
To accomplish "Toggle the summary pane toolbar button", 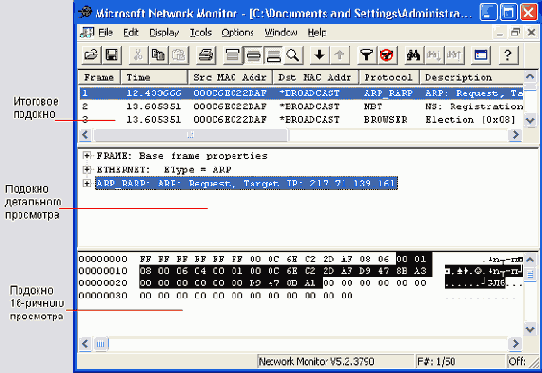I will [232, 55].
